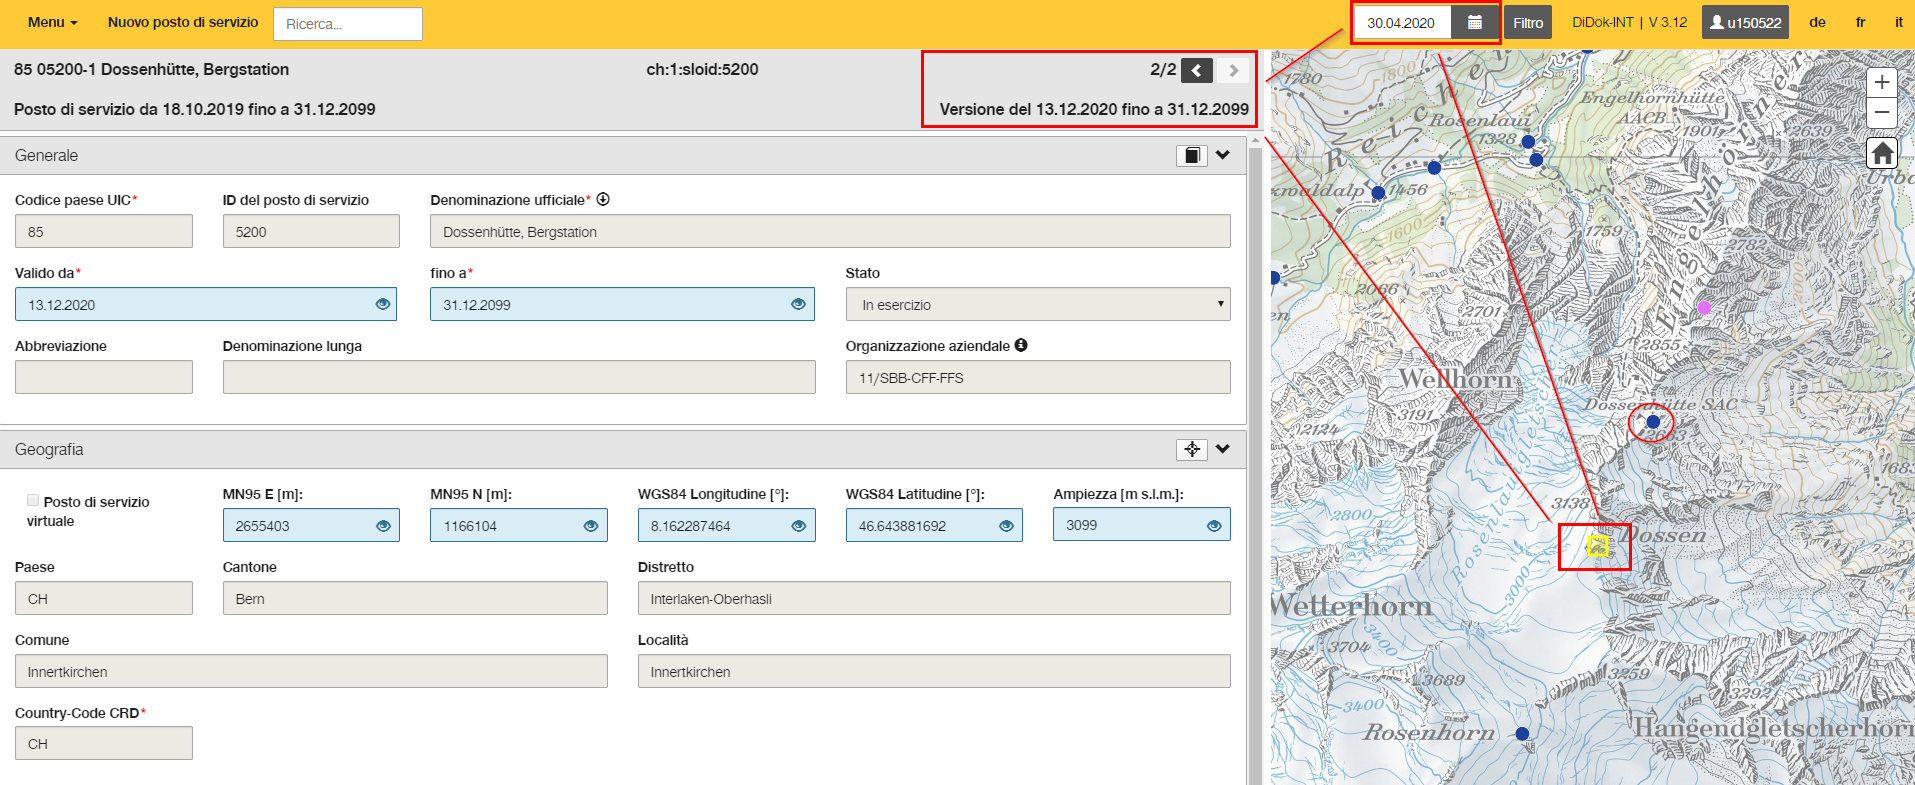Zoom out on the map
Viewport: 1915px width, 785px height.
(x=1882, y=112)
